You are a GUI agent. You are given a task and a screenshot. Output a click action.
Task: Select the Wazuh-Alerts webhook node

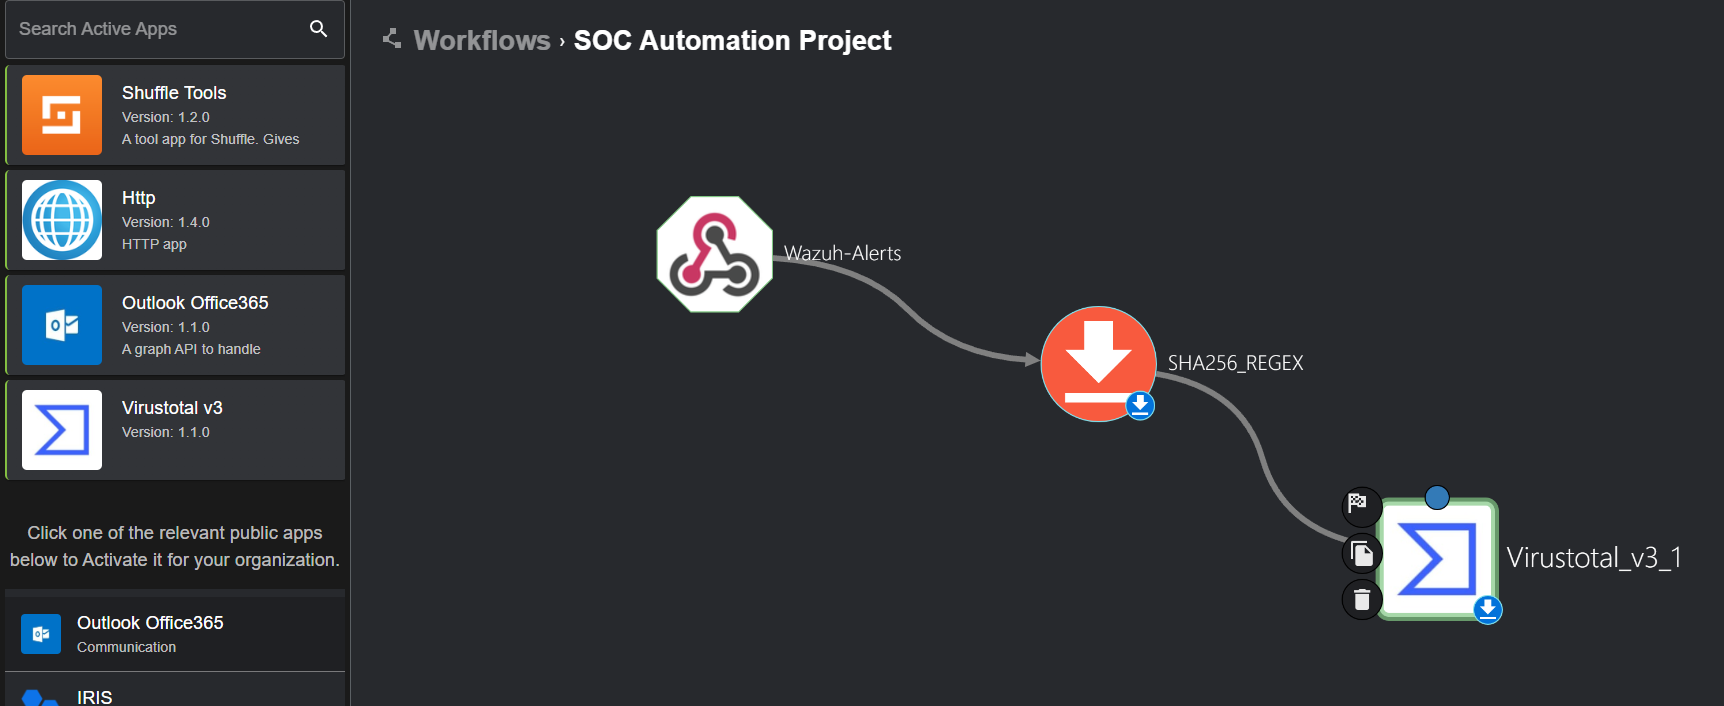714,254
